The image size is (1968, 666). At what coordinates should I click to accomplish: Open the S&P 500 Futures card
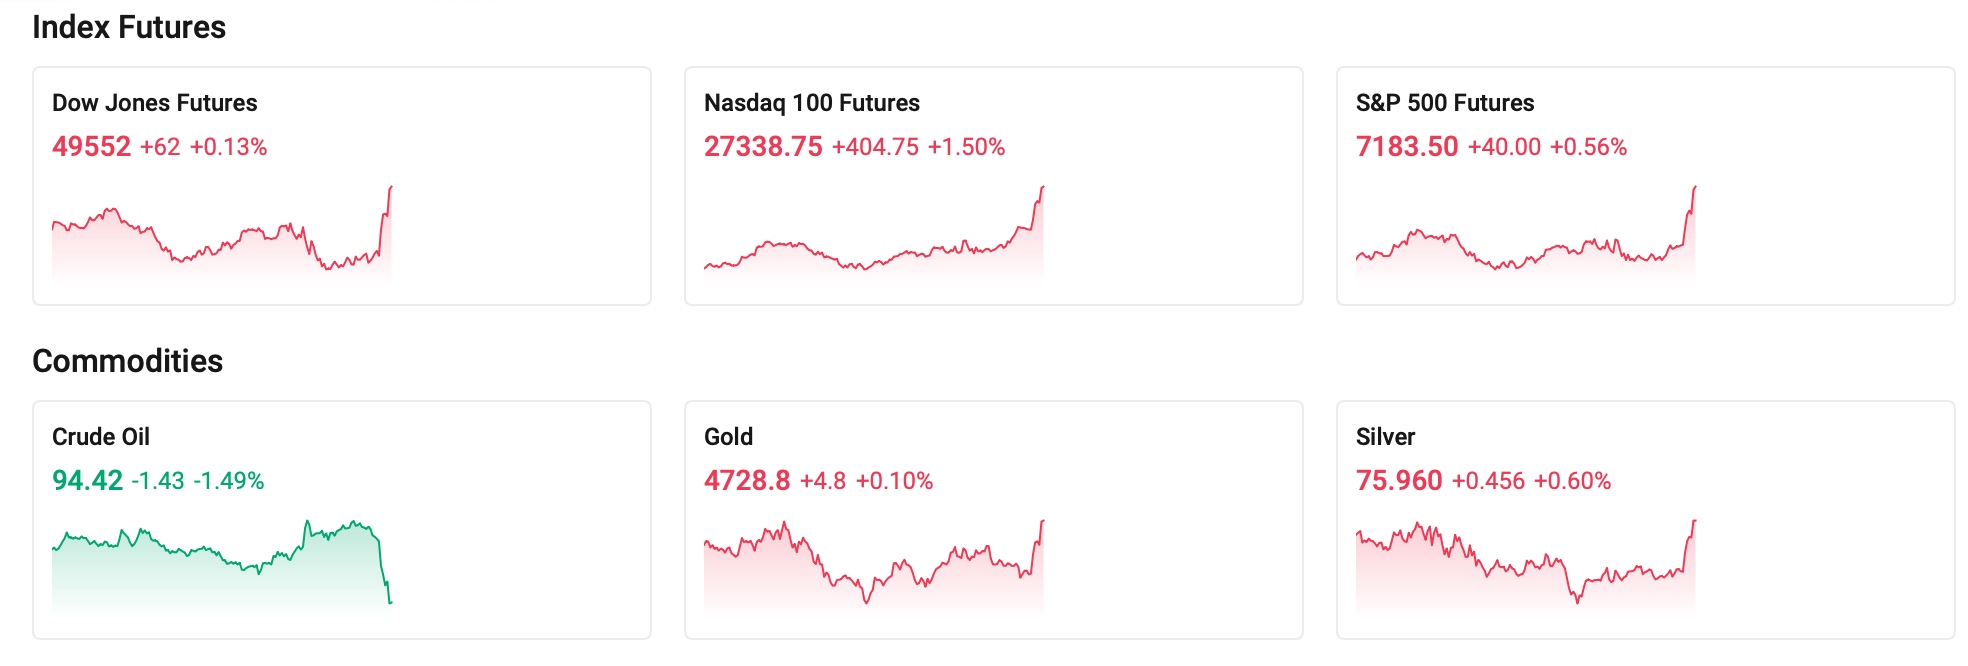[1645, 183]
